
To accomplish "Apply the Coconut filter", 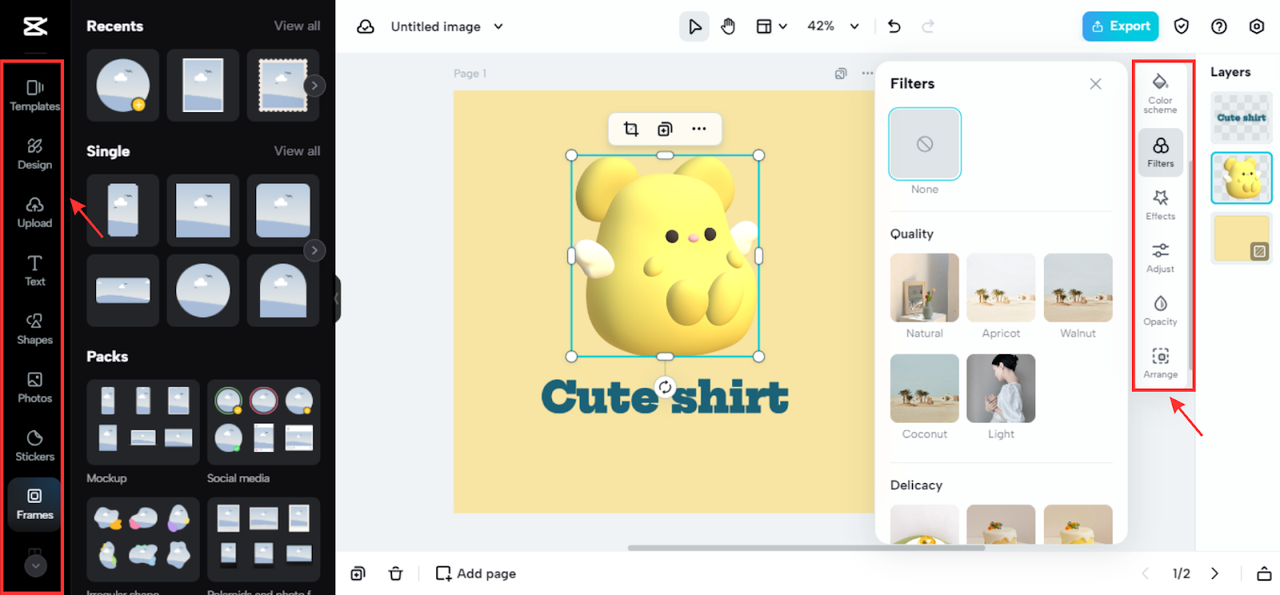I will [925, 389].
